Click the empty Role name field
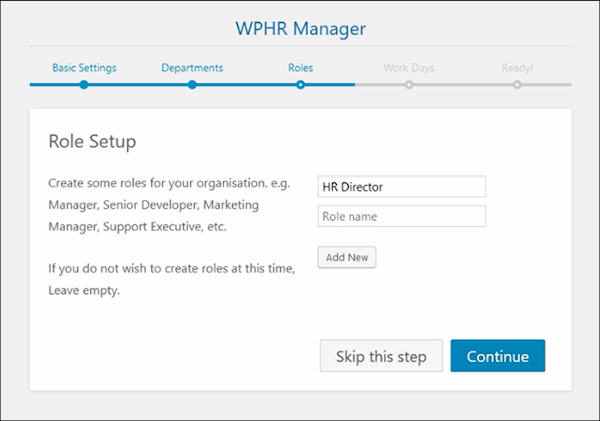The image size is (600, 421). pyautogui.click(x=401, y=216)
